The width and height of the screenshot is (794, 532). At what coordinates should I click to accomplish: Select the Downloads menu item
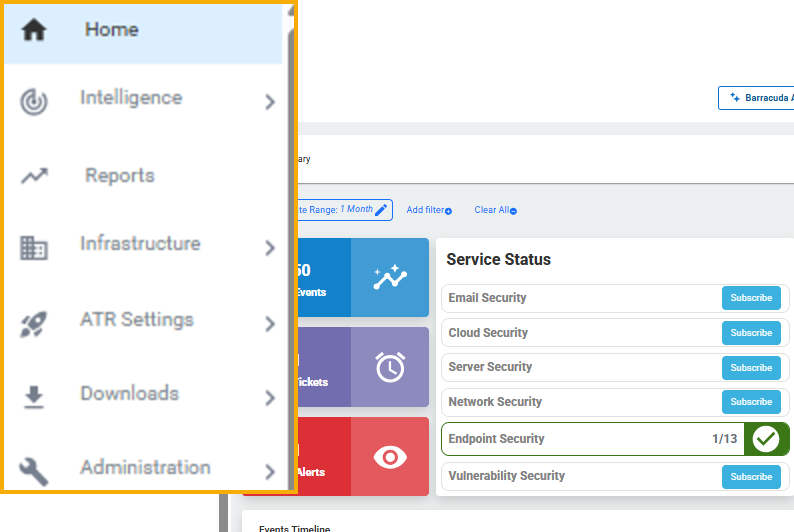point(129,394)
